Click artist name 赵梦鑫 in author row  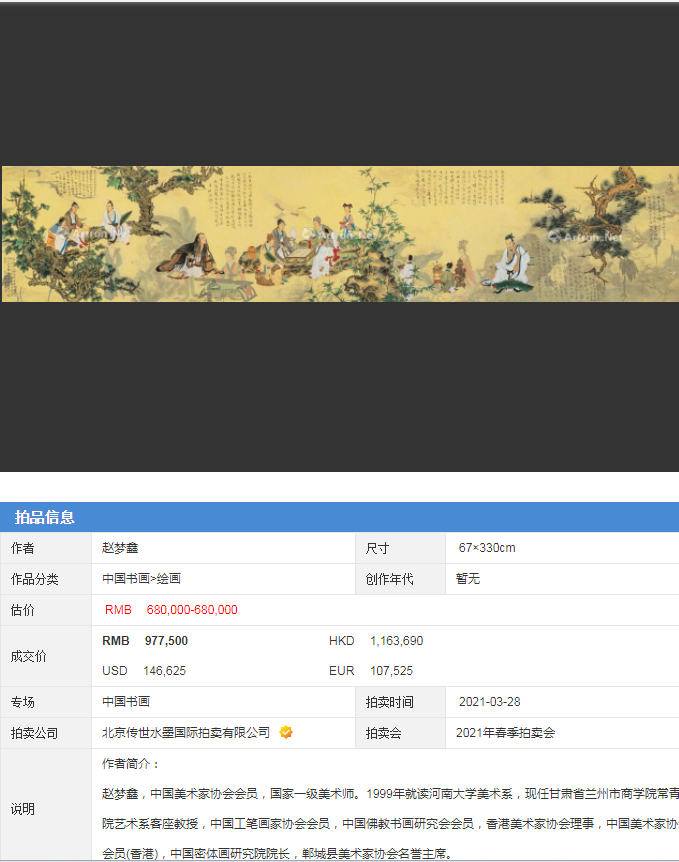tap(120, 548)
